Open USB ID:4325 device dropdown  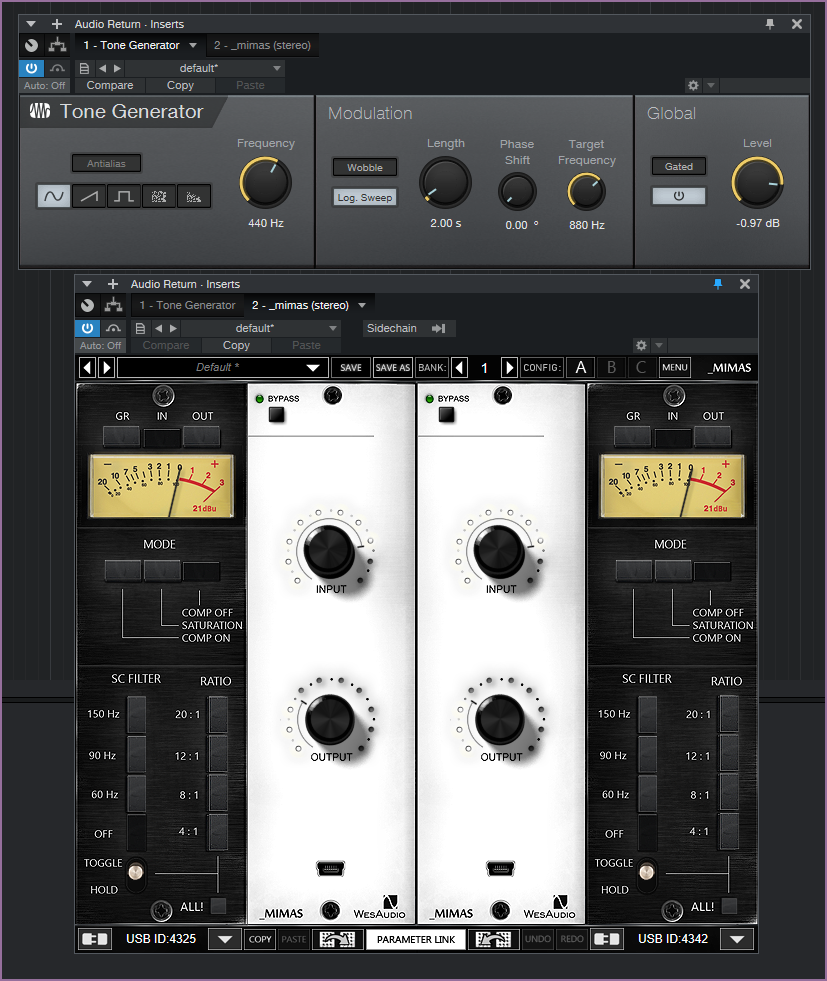[225, 939]
